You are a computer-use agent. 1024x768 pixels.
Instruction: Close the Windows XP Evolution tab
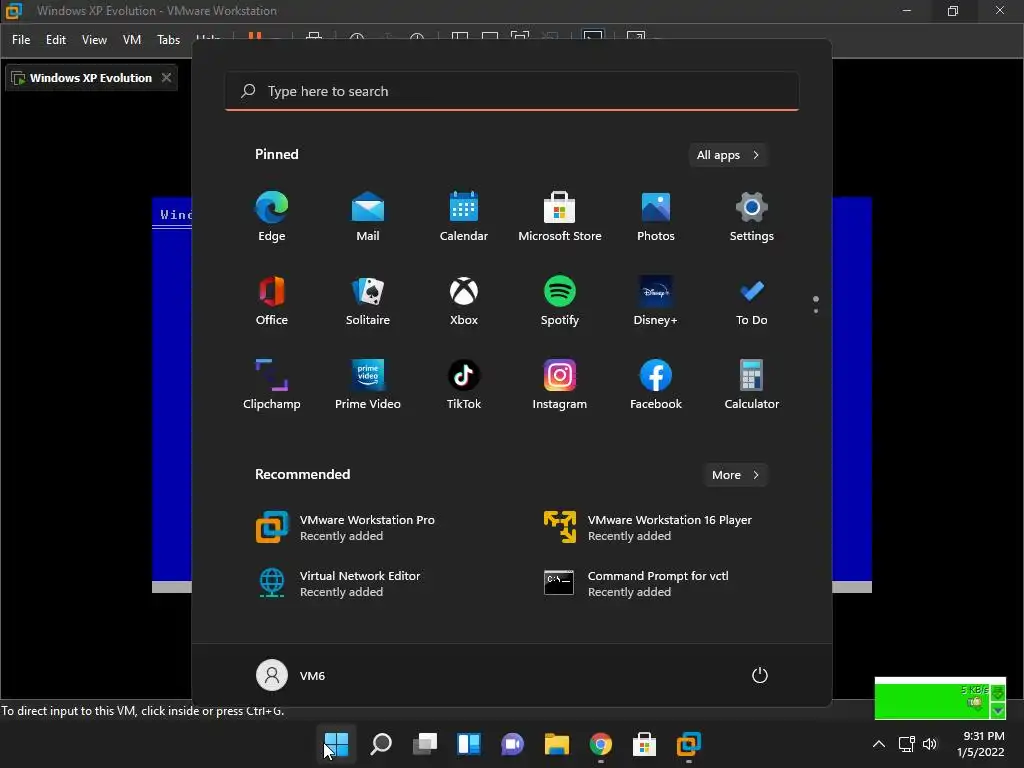[x=167, y=78]
